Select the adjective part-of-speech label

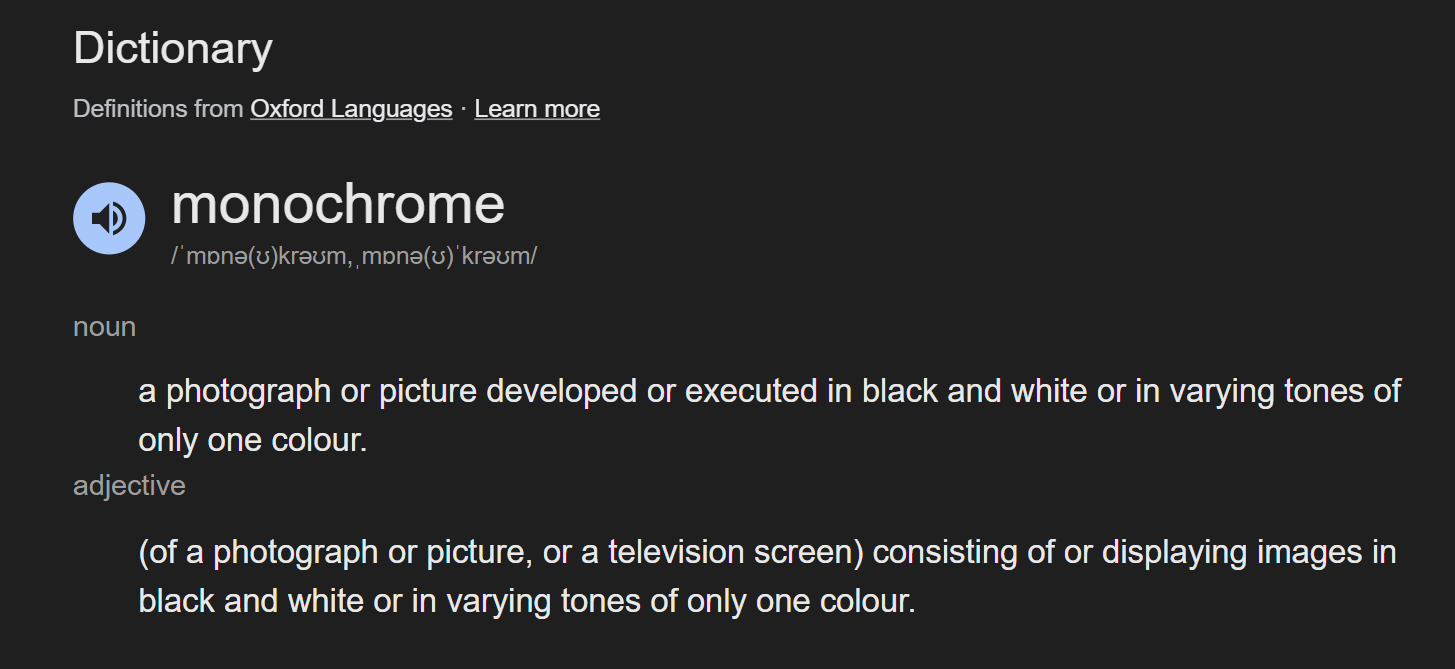click(129, 486)
